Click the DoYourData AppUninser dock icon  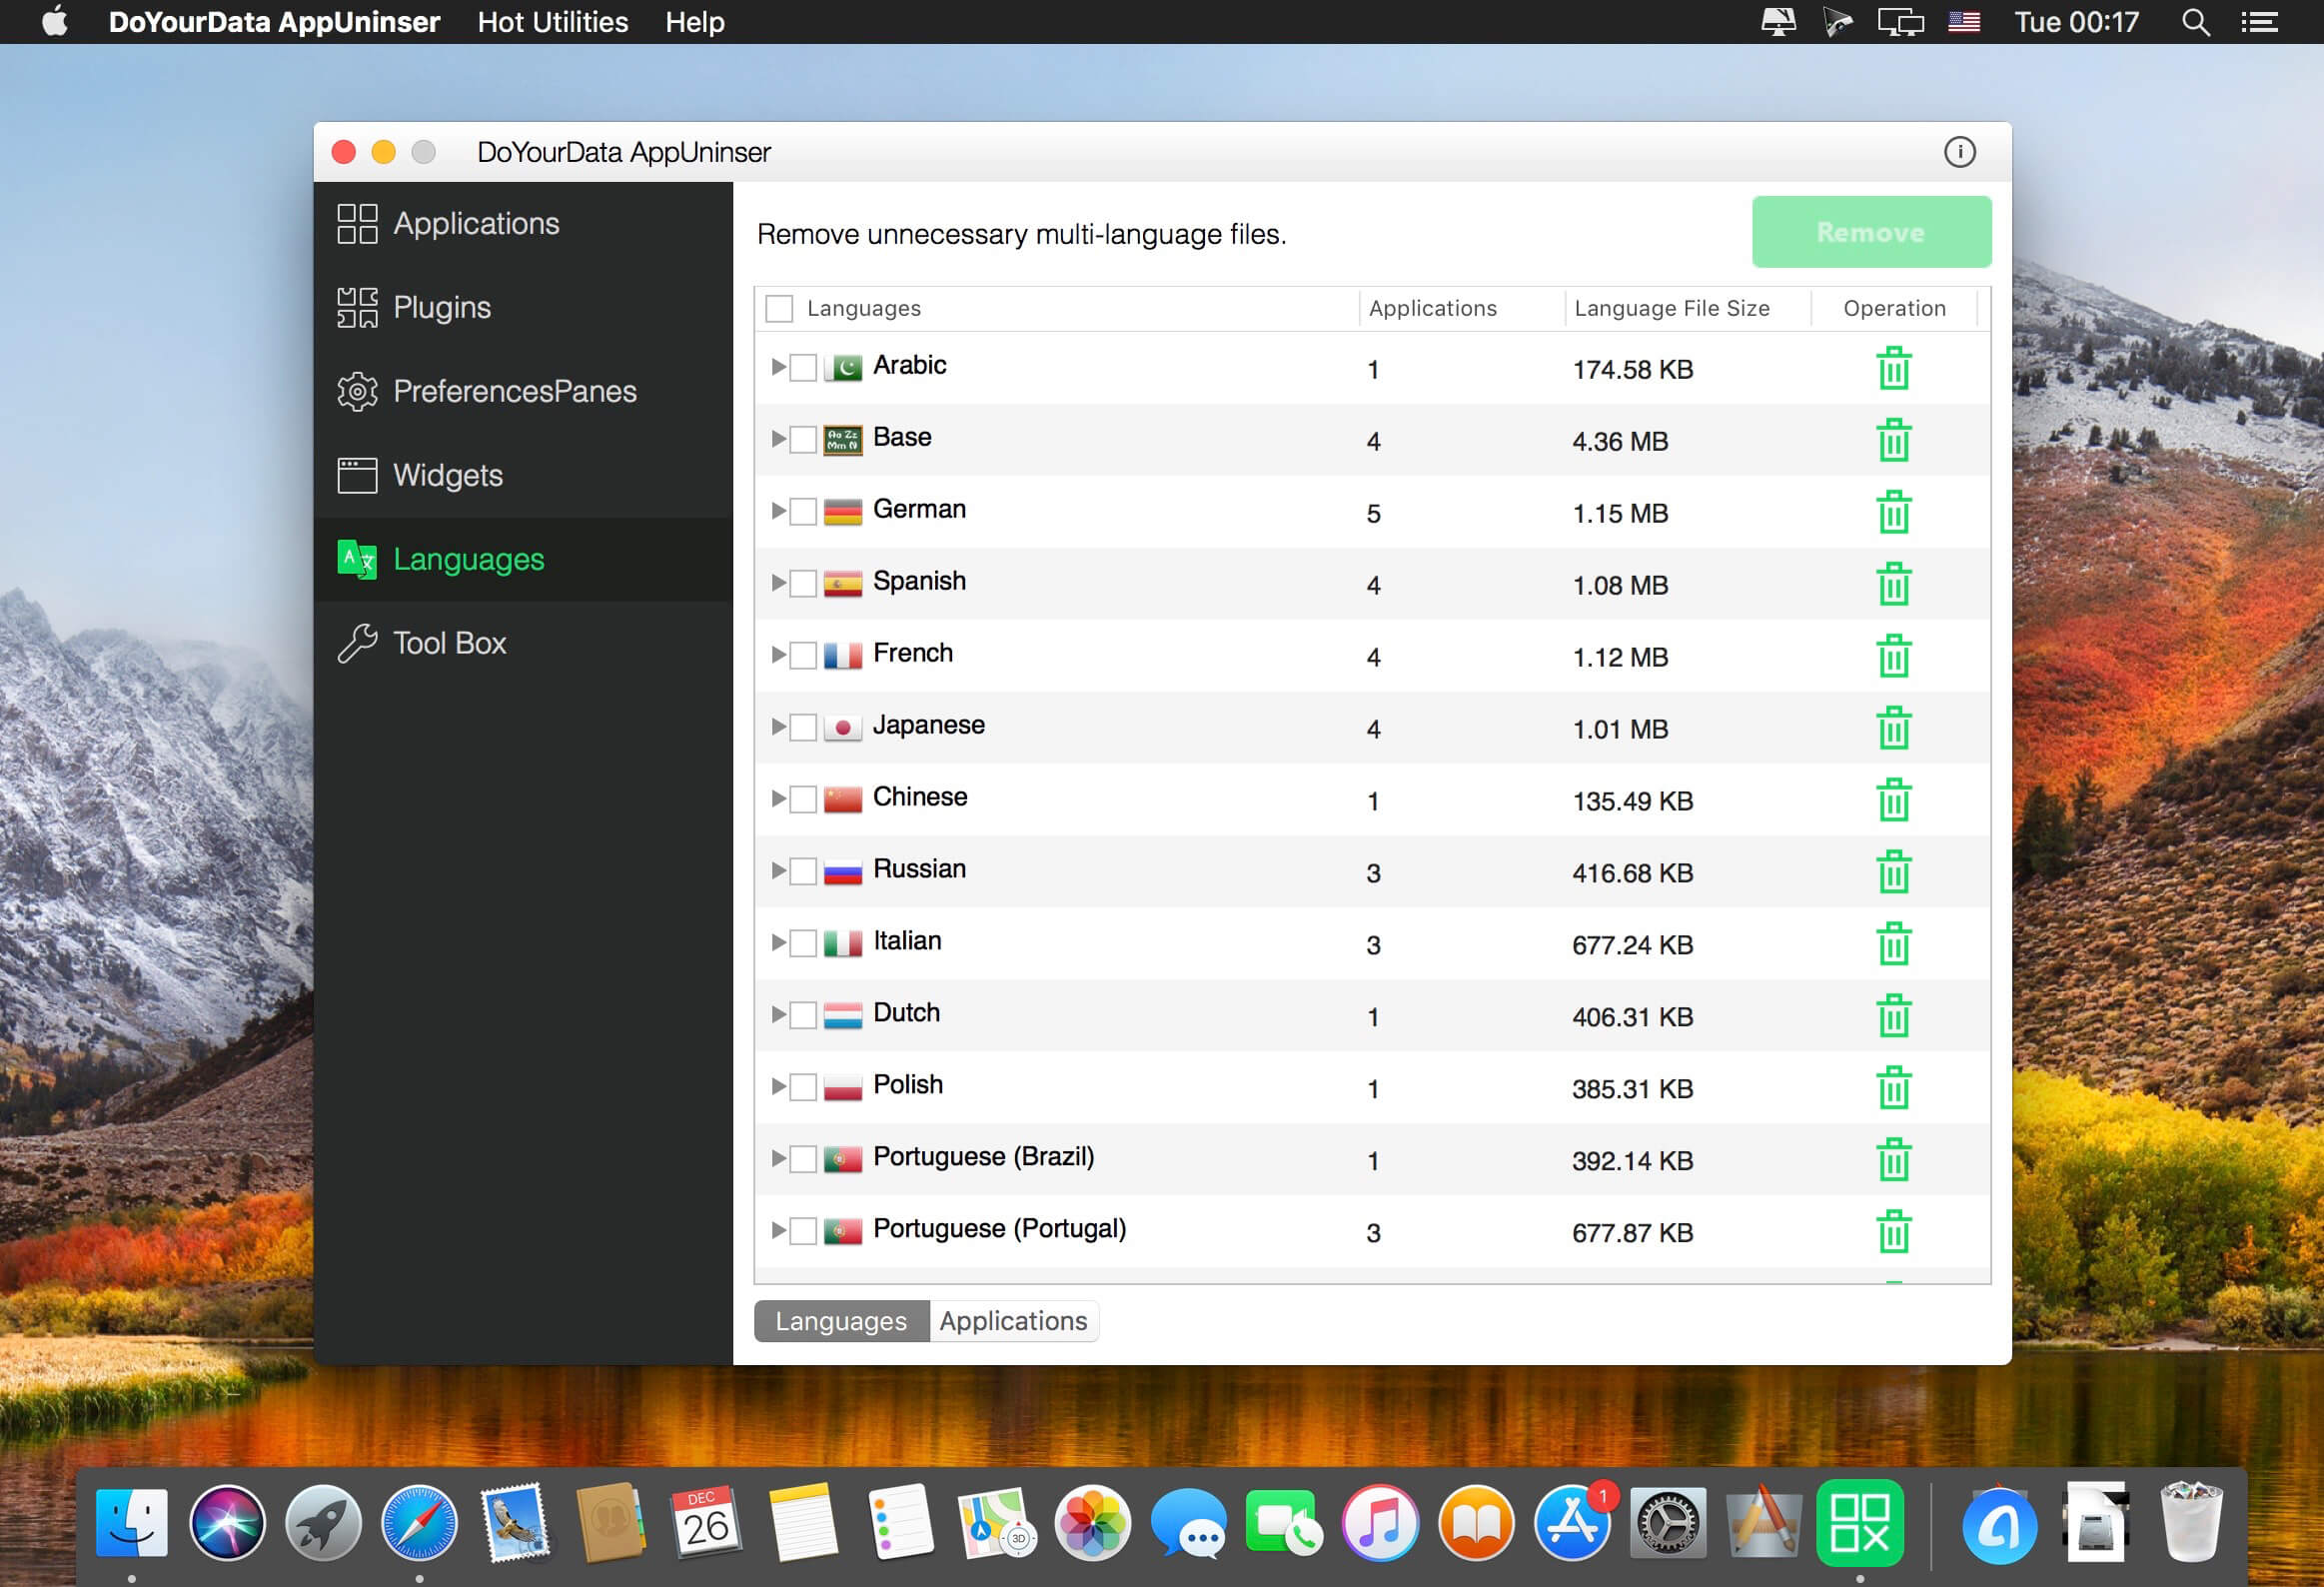[x=1859, y=1522]
